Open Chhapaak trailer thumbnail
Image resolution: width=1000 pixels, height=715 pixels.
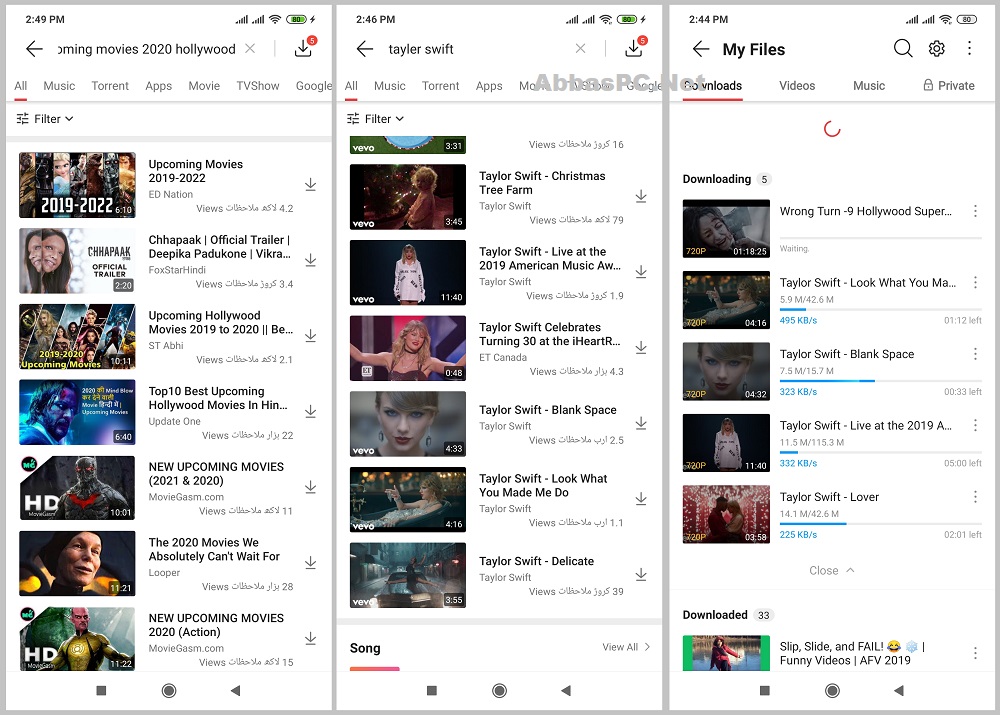pos(77,261)
